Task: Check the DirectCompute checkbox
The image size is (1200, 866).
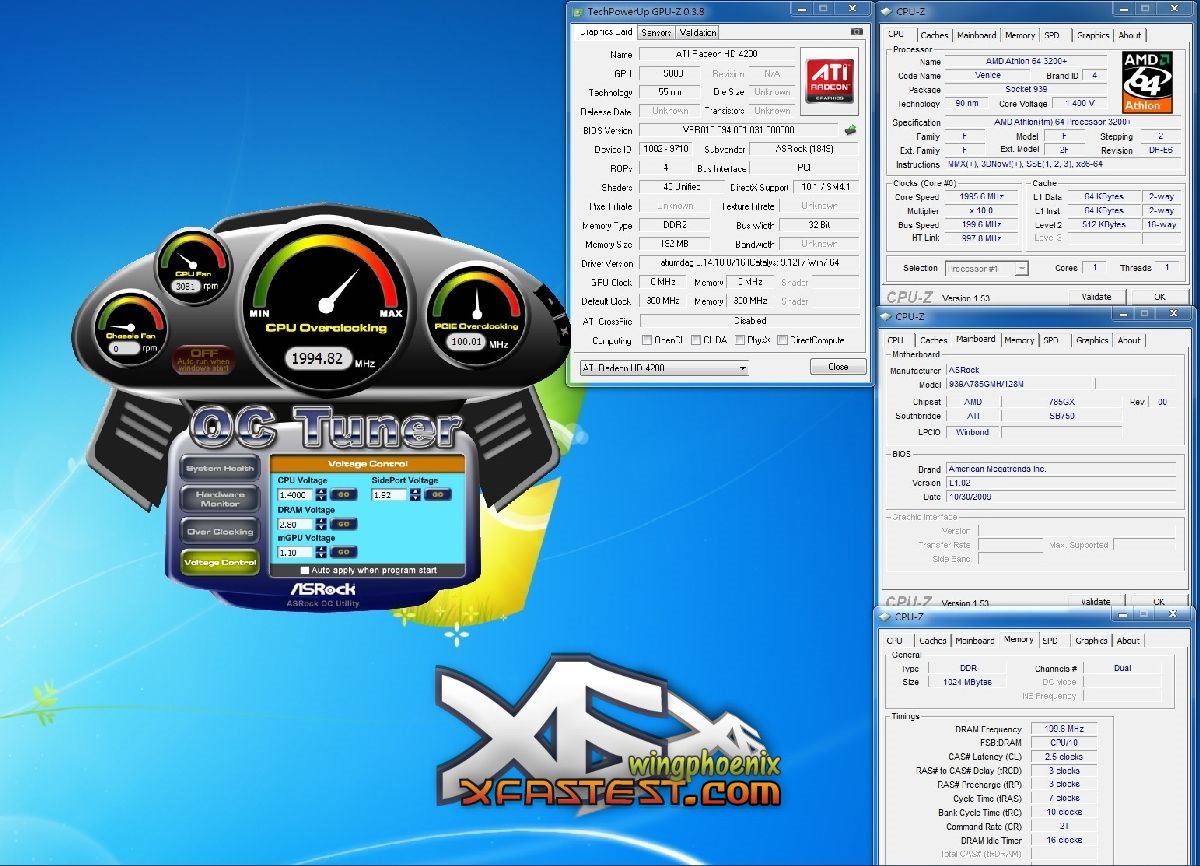Action: pyautogui.click(x=783, y=340)
